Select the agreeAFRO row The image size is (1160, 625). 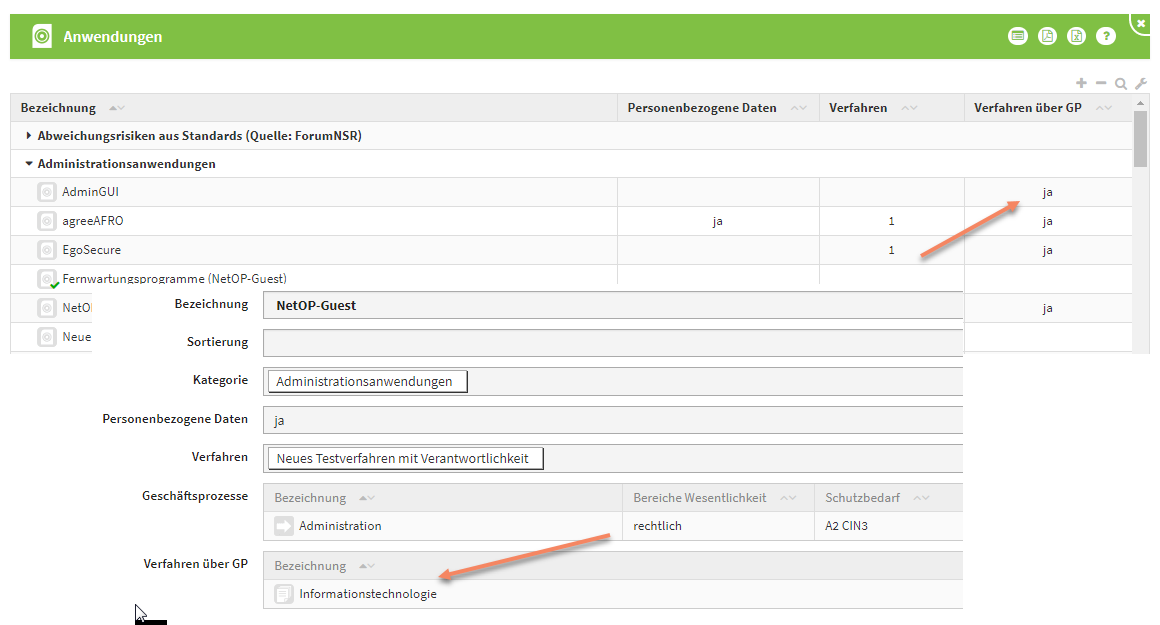coord(571,221)
